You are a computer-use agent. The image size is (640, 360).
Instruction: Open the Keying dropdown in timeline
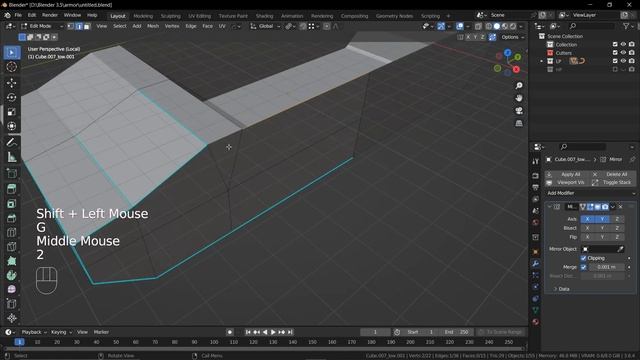click(x=61, y=332)
